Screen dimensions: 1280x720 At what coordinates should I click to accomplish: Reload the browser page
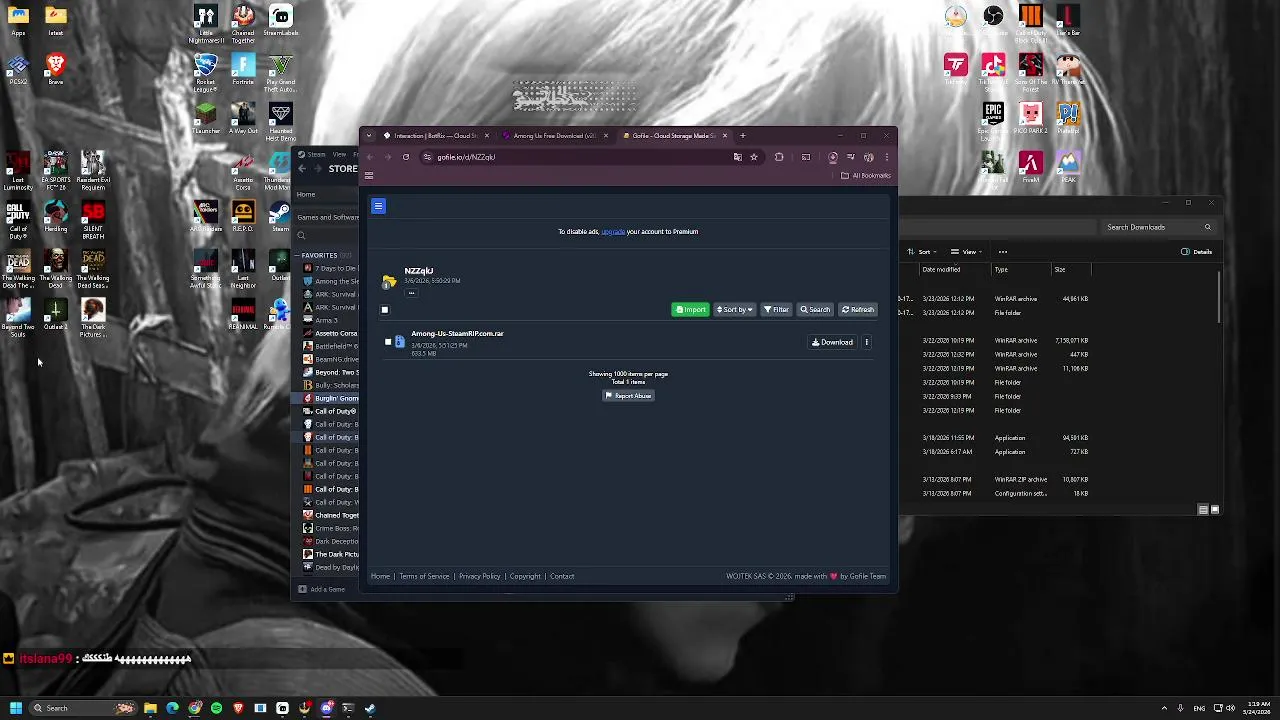[x=405, y=157]
